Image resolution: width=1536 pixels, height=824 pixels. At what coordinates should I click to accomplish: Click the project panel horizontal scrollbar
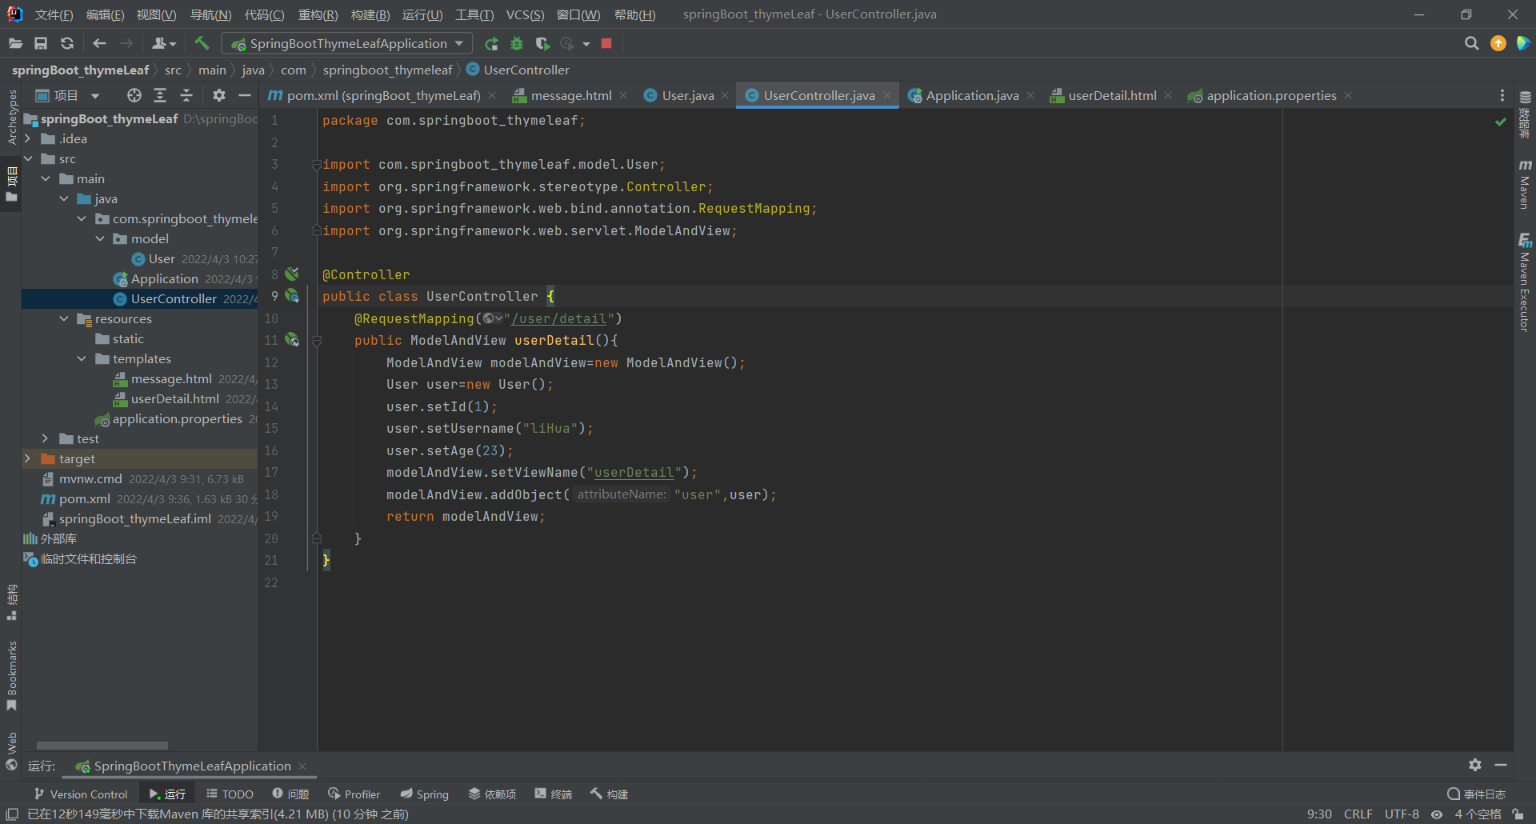tap(102, 745)
